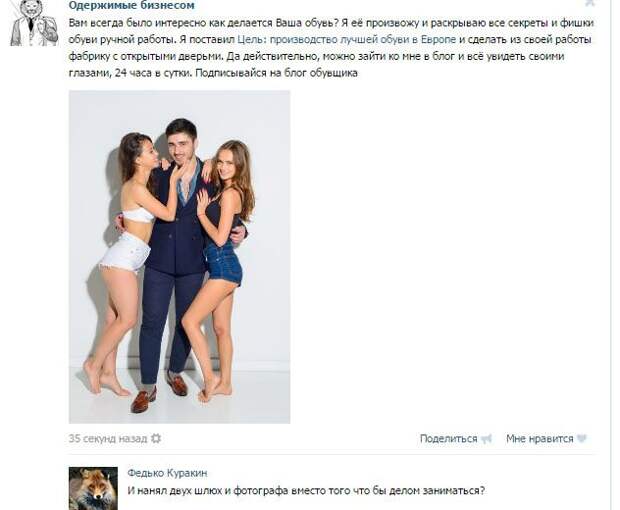The image size is (620, 510).
Task: Click the phrase Подписывайся на блог обувщика
Action: [276, 73]
